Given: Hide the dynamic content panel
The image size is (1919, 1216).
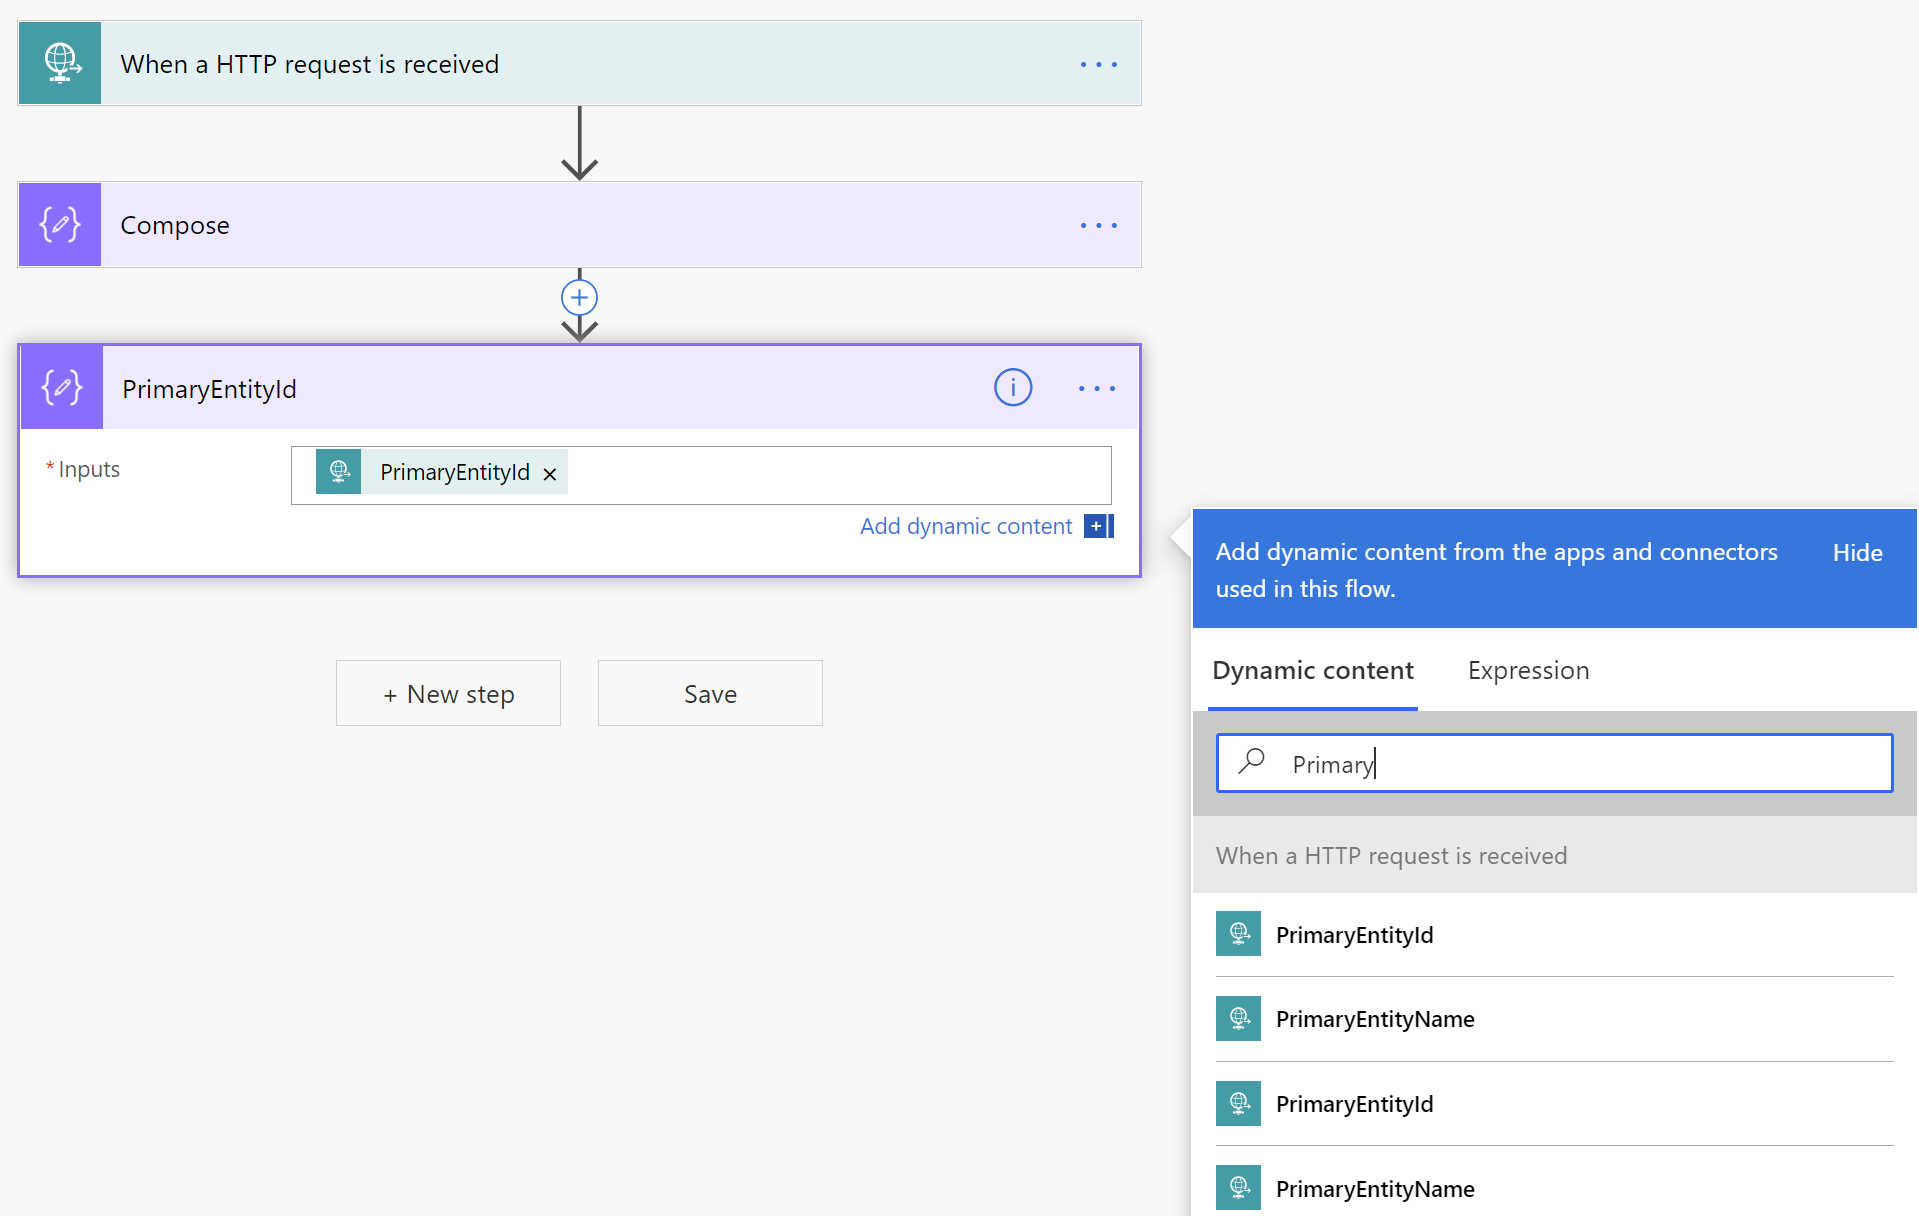Looking at the screenshot, I should click(x=1856, y=551).
